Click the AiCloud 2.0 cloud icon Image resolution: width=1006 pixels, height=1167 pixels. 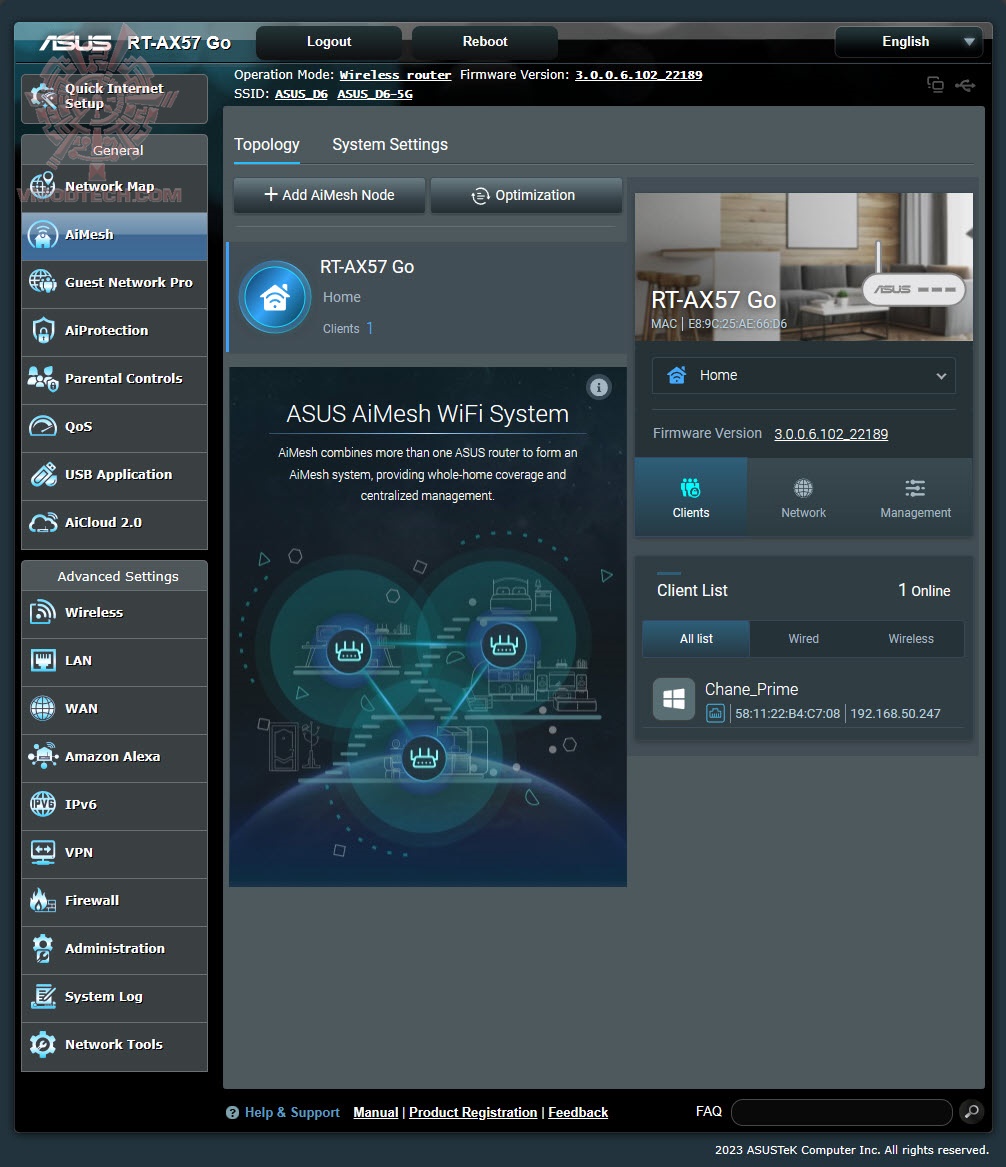coord(42,522)
